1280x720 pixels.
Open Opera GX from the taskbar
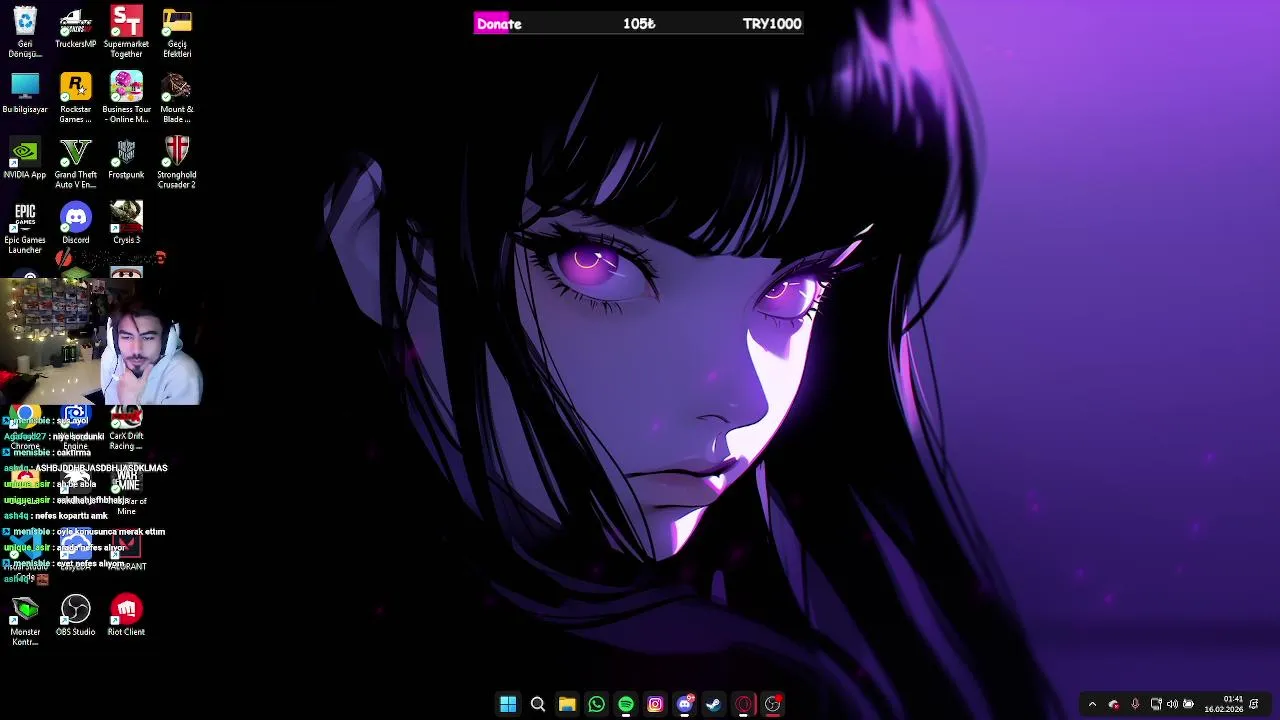click(x=743, y=704)
